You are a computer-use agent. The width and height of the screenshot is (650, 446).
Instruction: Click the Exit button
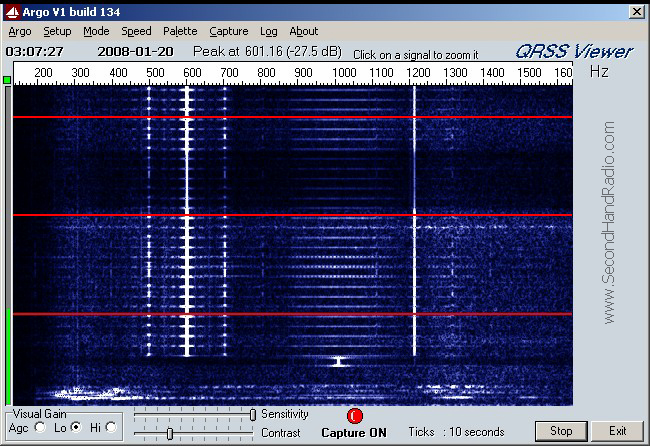coord(617,431)
